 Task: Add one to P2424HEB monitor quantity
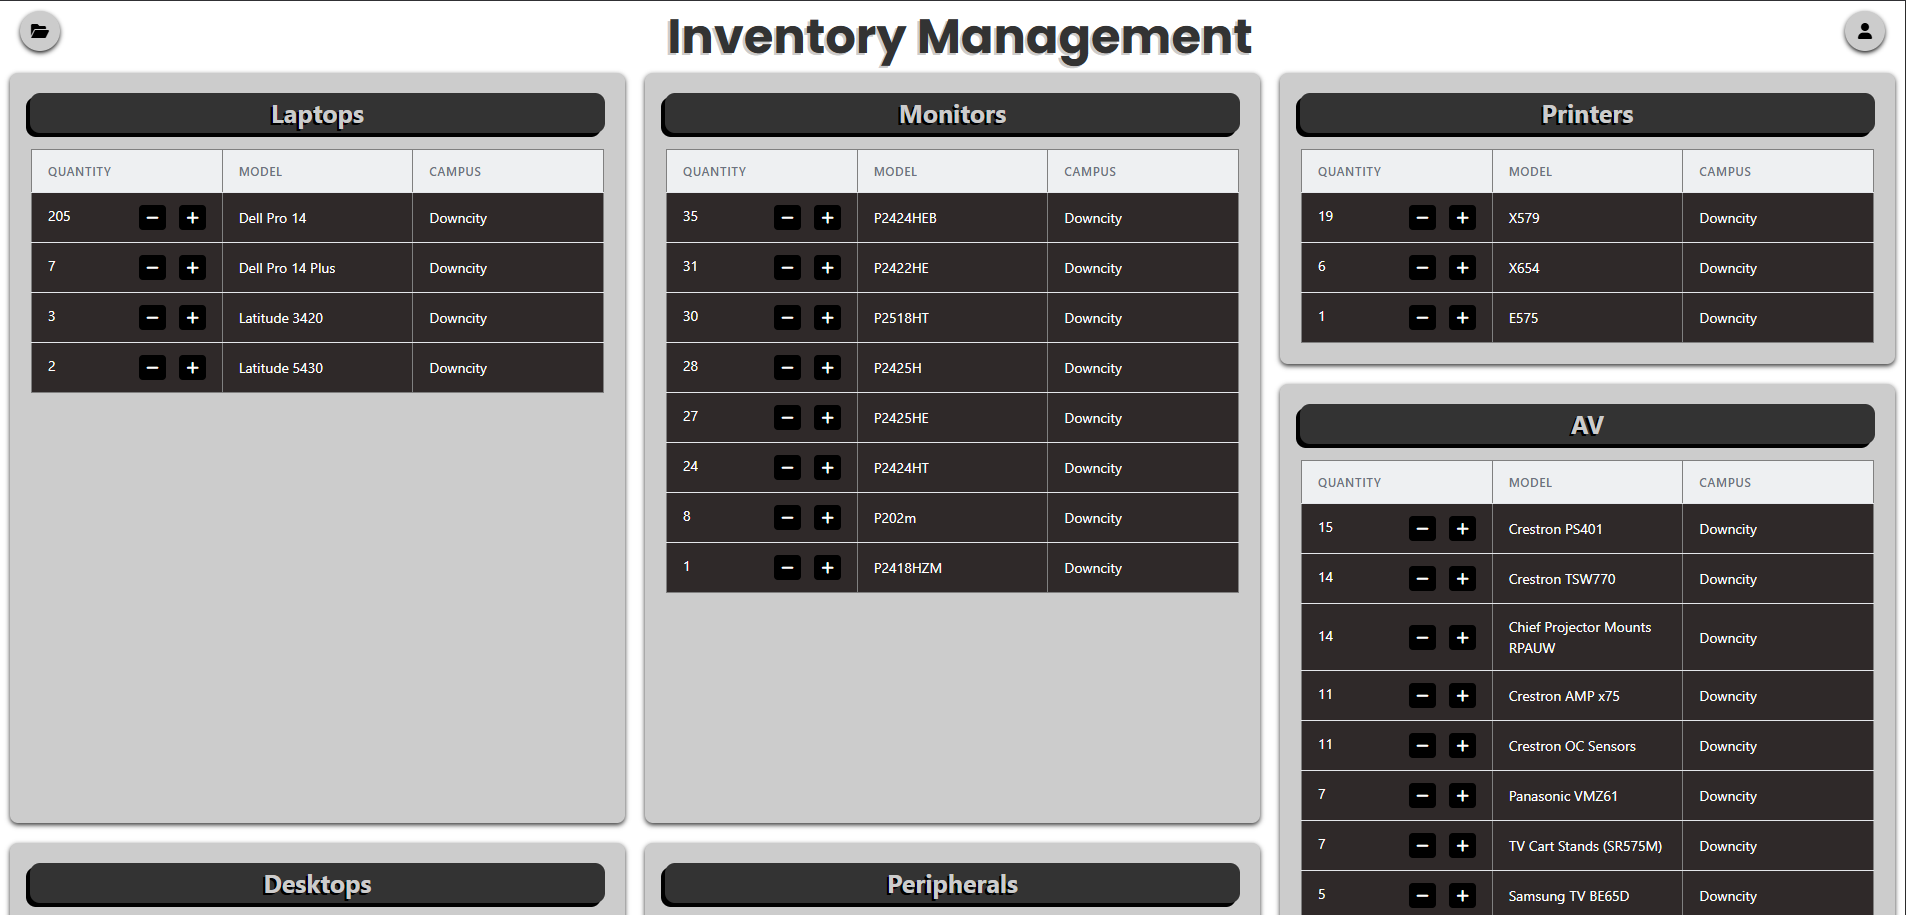(827, 218)
